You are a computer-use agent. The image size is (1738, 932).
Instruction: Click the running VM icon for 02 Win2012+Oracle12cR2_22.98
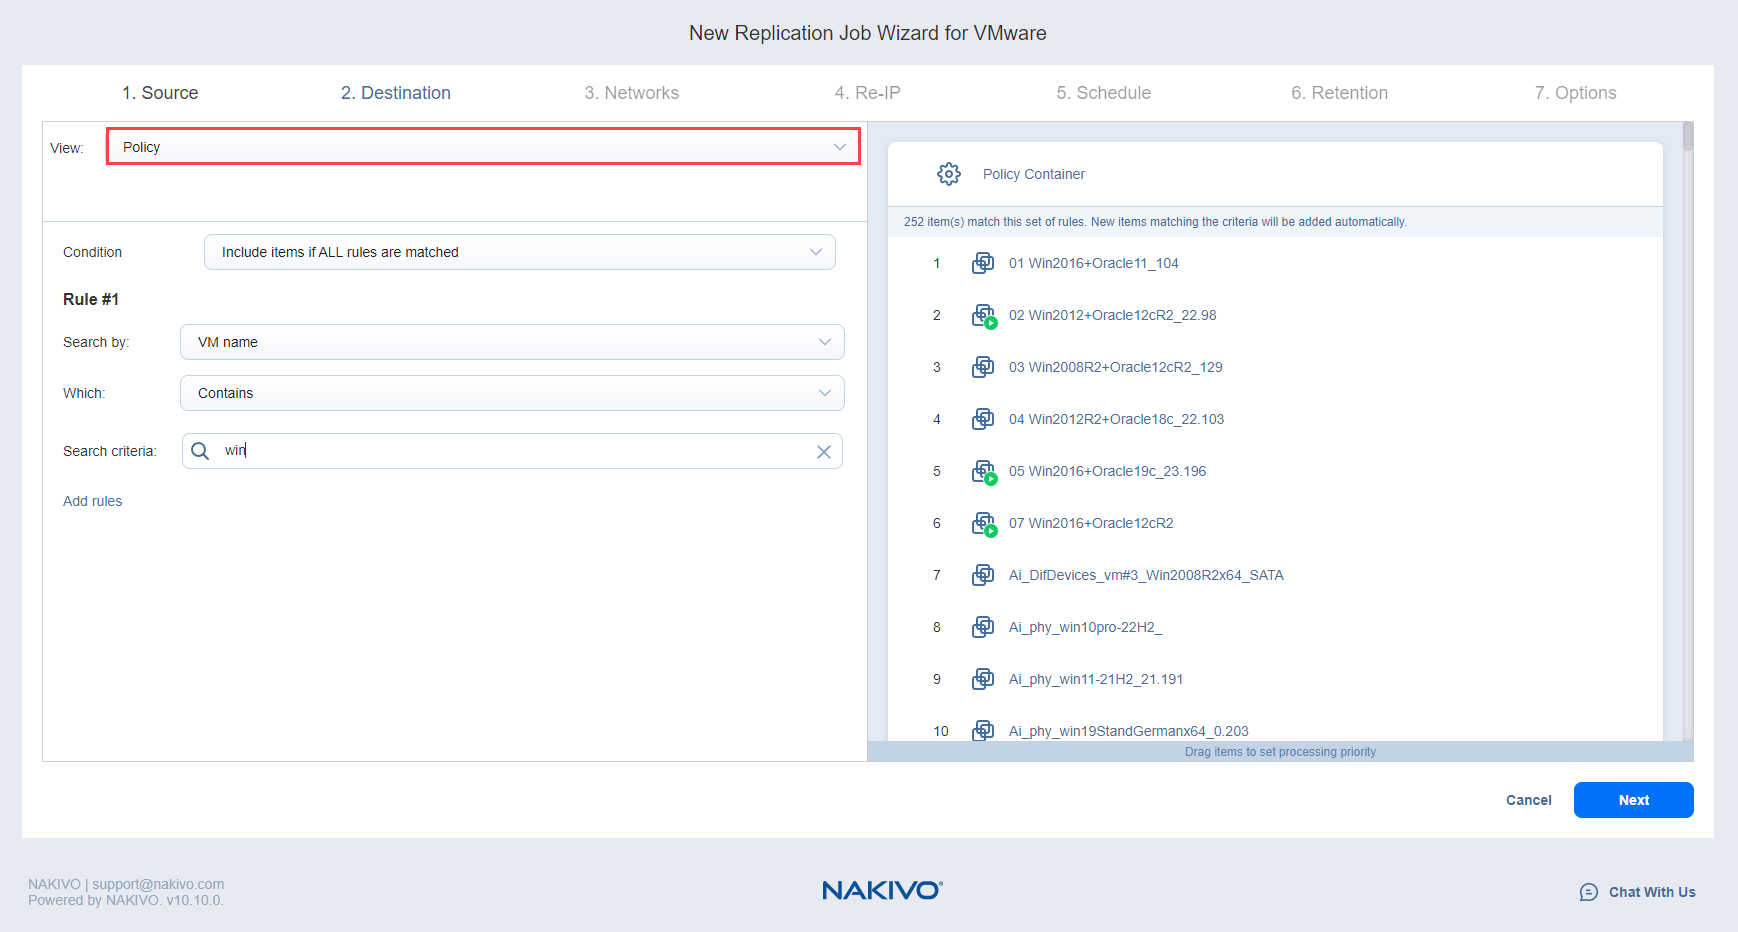[983, 316]
